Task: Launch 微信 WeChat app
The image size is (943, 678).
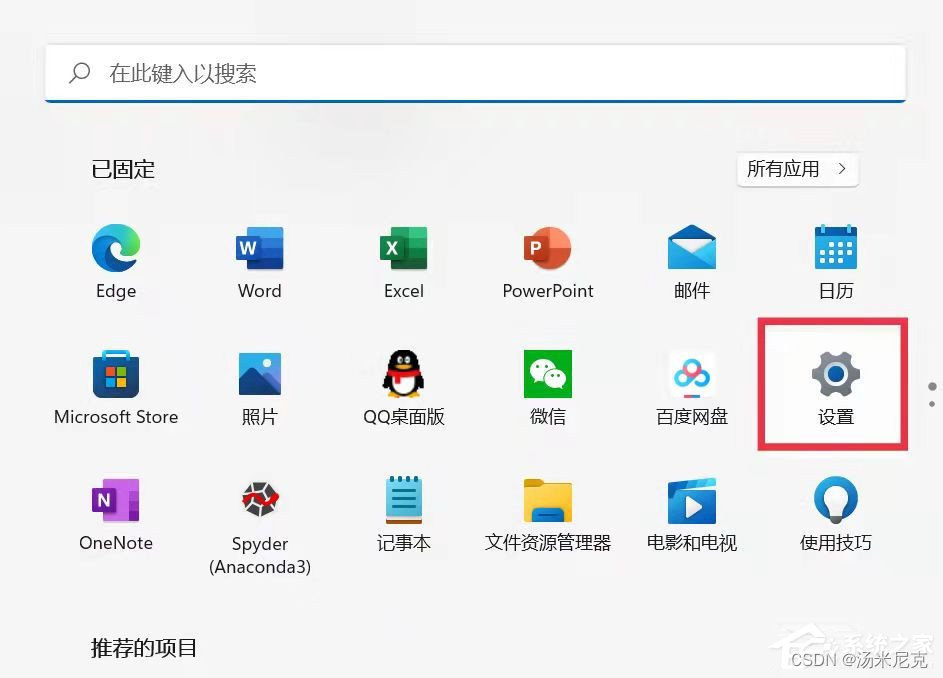Action: (547, 374)
